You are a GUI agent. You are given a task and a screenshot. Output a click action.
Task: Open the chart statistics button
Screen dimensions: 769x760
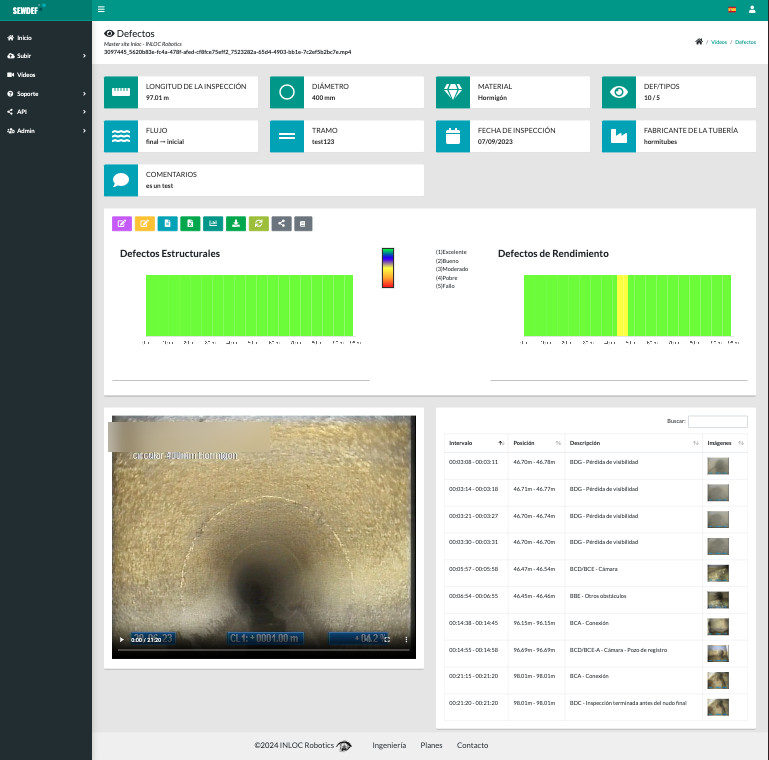coord(213,224)
